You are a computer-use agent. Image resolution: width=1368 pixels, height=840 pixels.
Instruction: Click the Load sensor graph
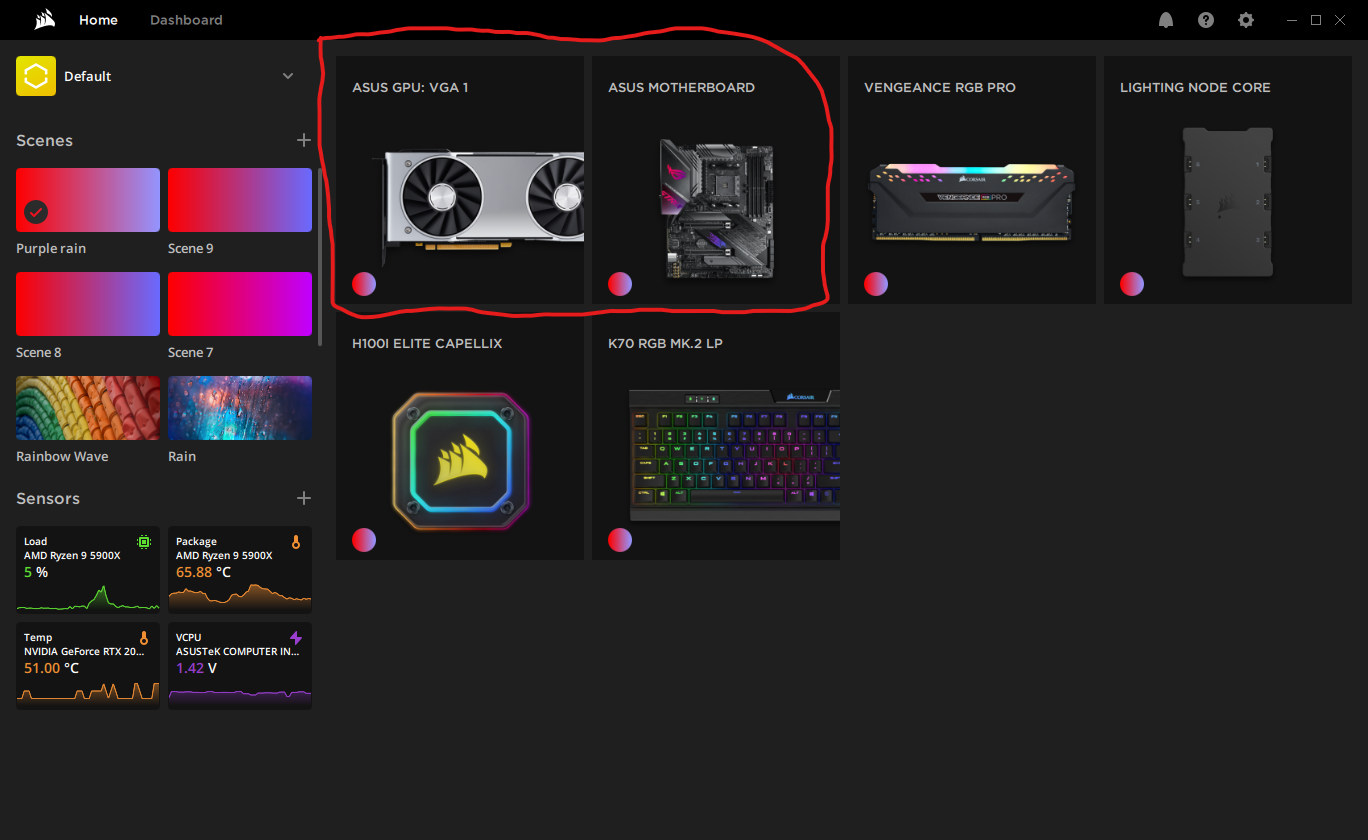pyautogui.click(x=88, y=597)
